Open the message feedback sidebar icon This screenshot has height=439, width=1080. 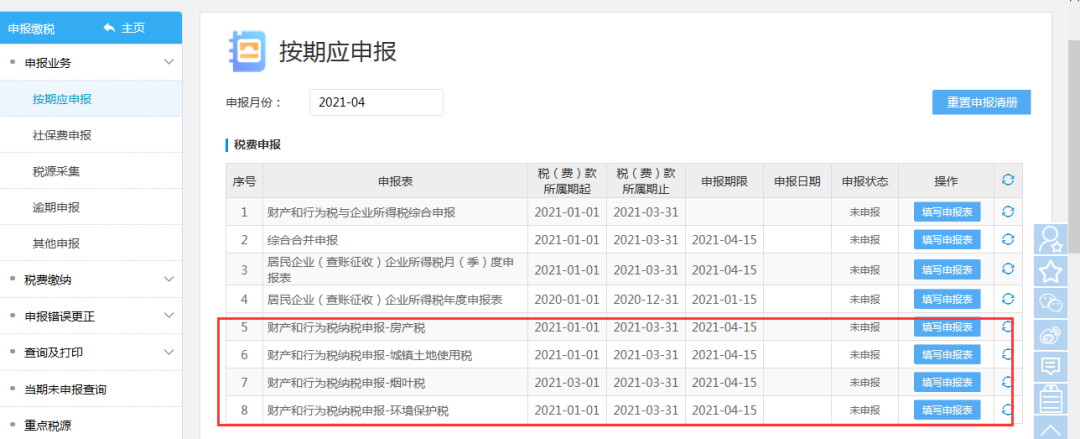[1050, 367]
